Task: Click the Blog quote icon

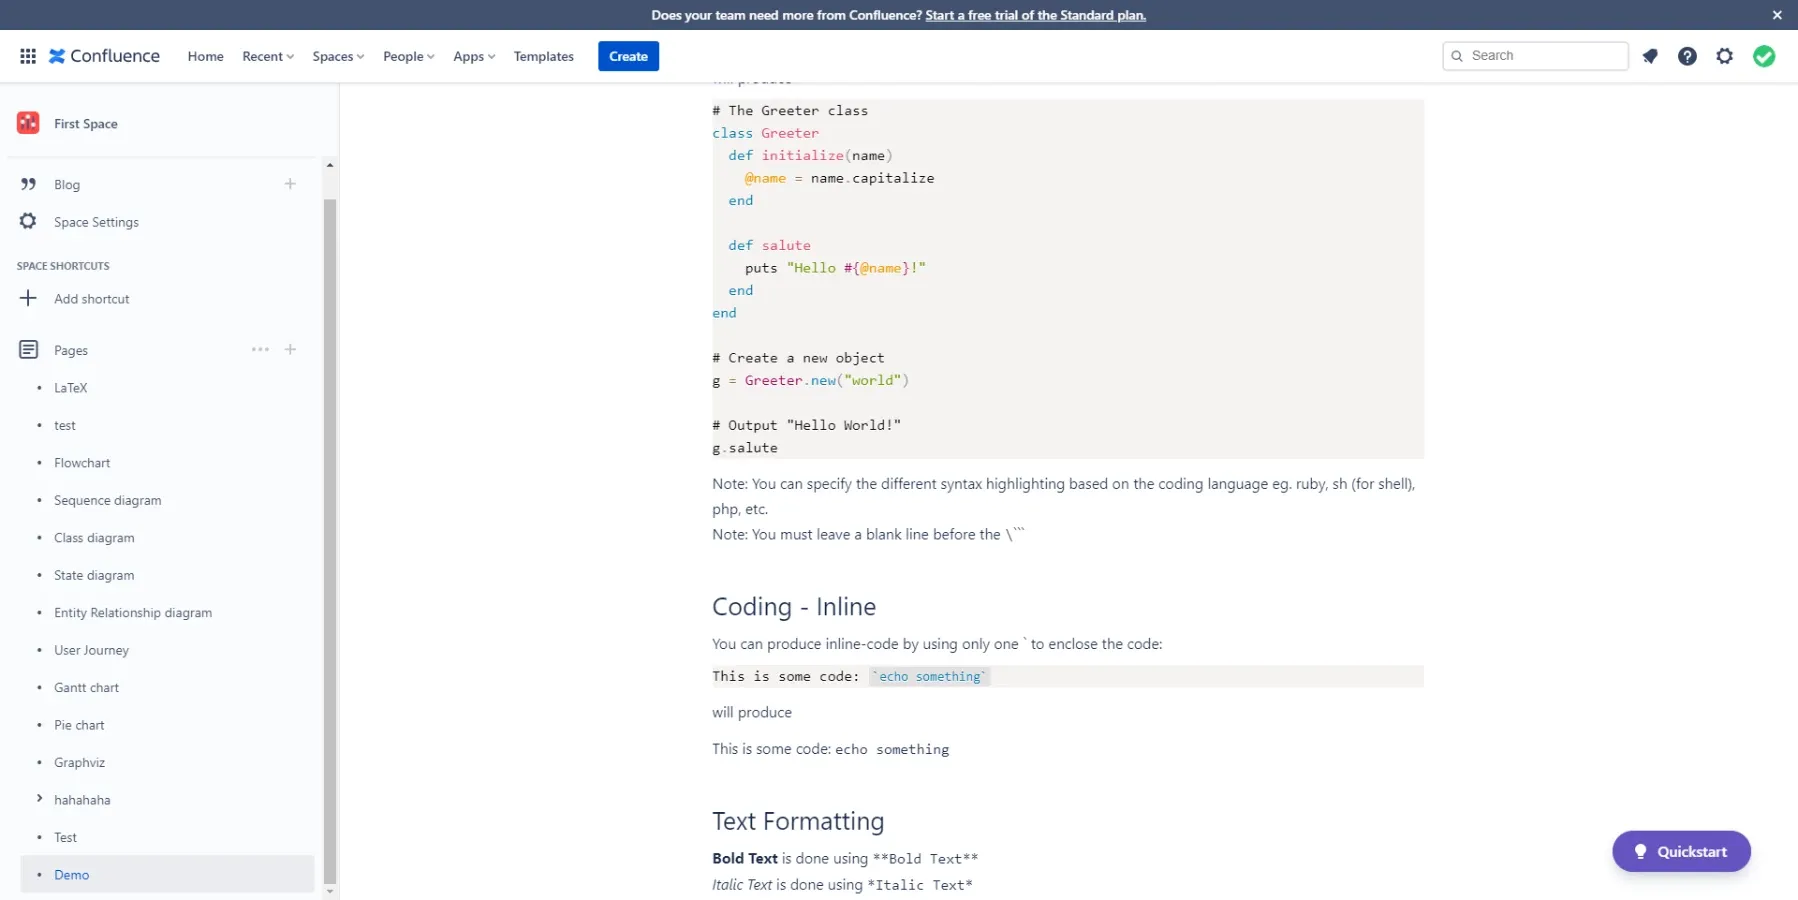Action: (28, 184)
